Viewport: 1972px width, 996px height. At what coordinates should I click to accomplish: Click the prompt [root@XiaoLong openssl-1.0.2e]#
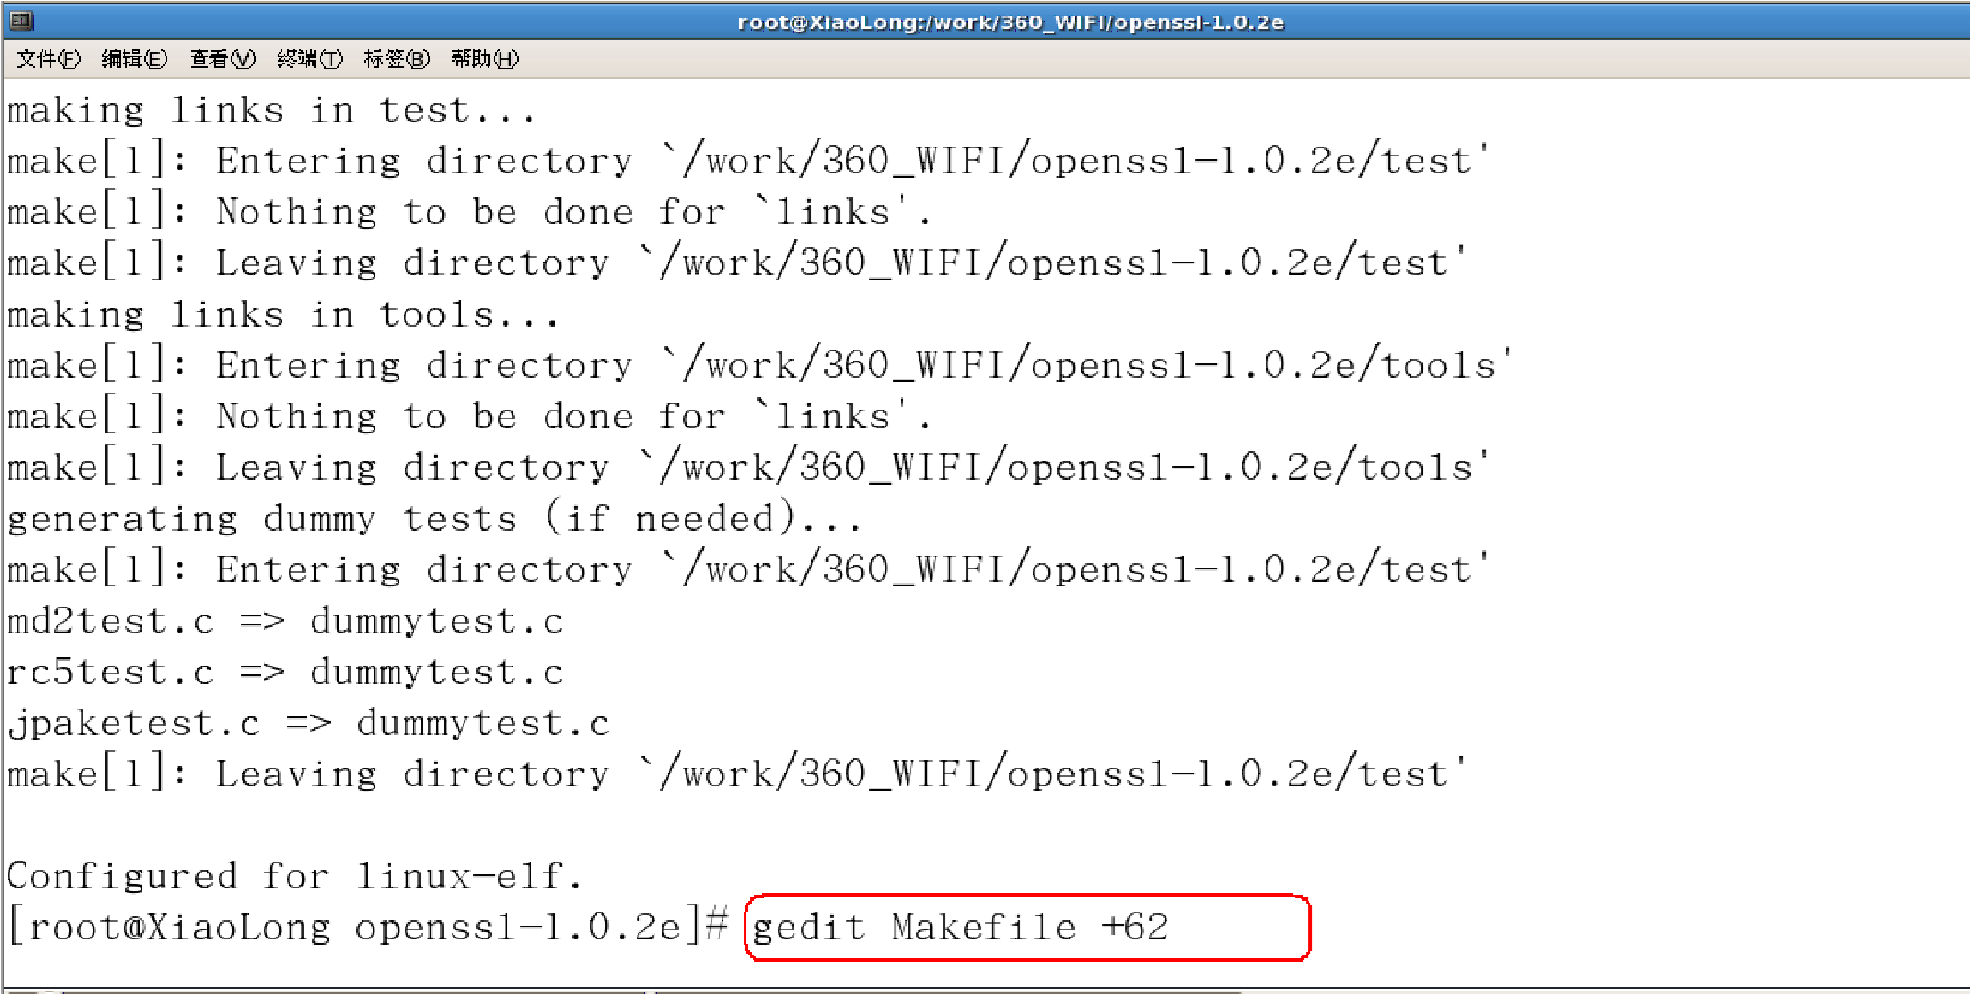pos(368,927)
